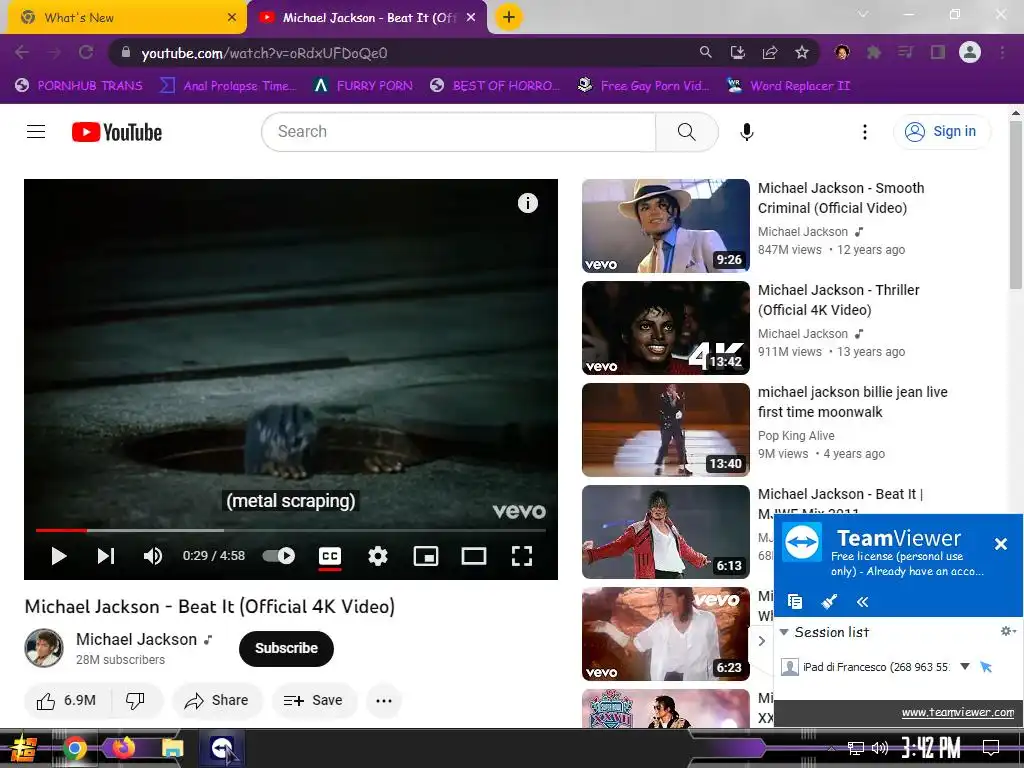Open File Explorer from taskbar
The width and height of the screenshot is (1024, 768).
(x=172, y=748)
